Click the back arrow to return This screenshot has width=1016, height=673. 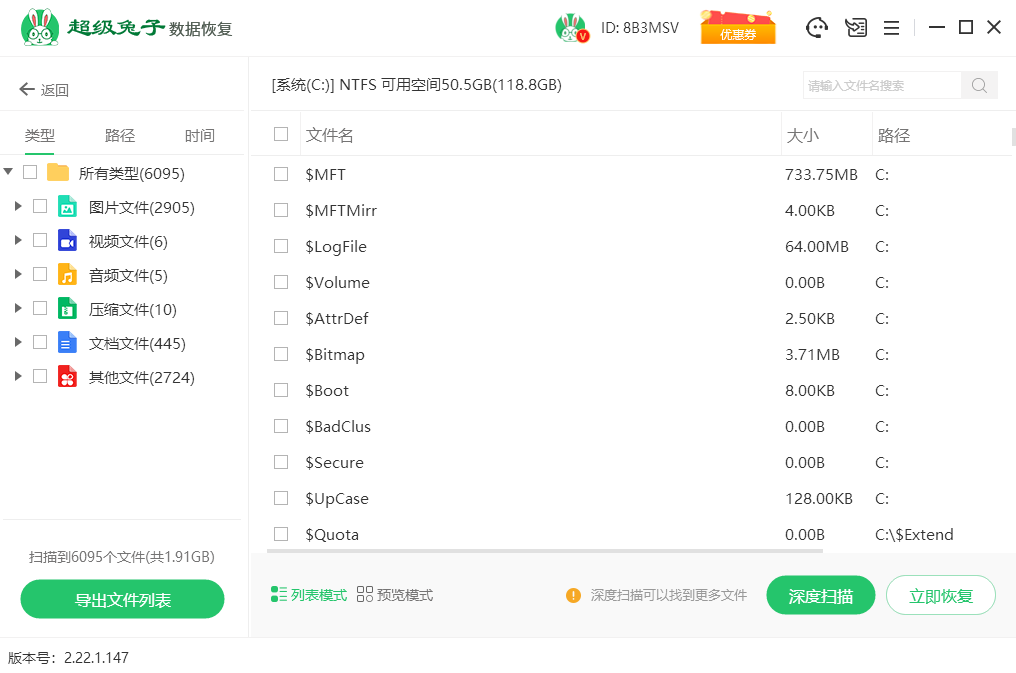pos(27,90)
